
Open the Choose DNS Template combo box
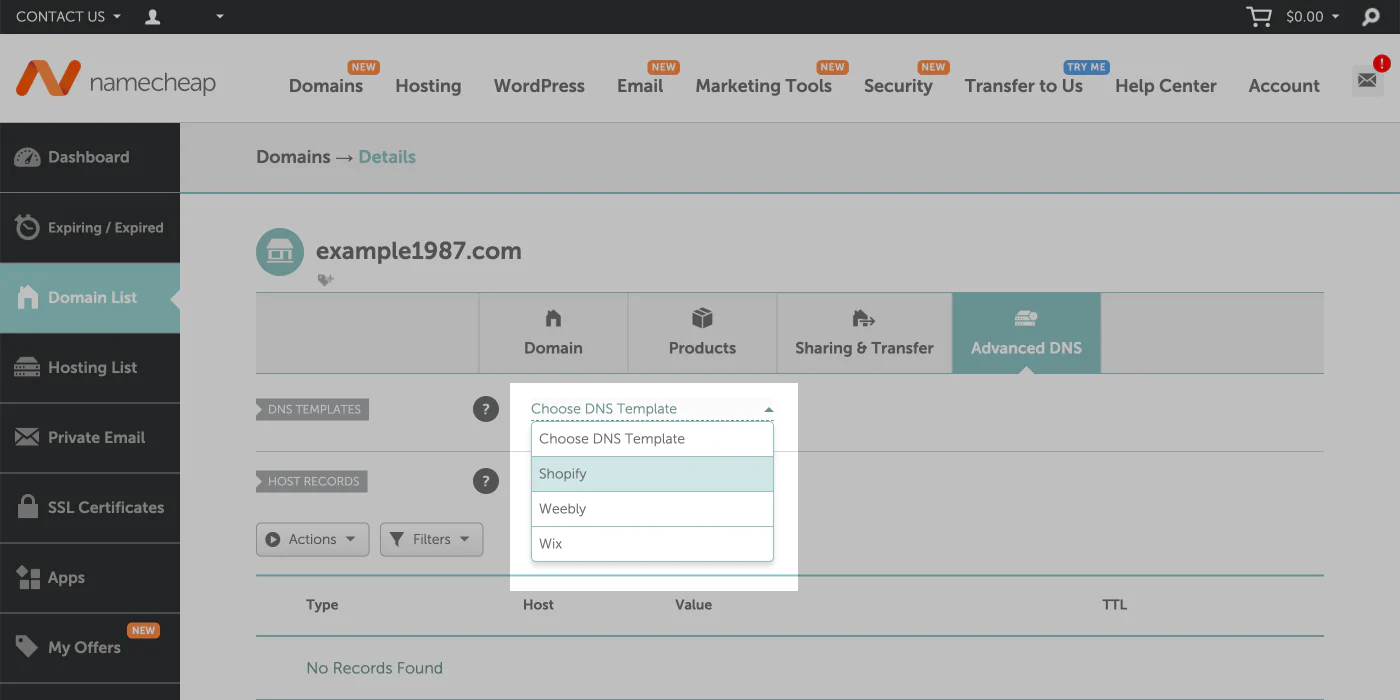[652, 409]
